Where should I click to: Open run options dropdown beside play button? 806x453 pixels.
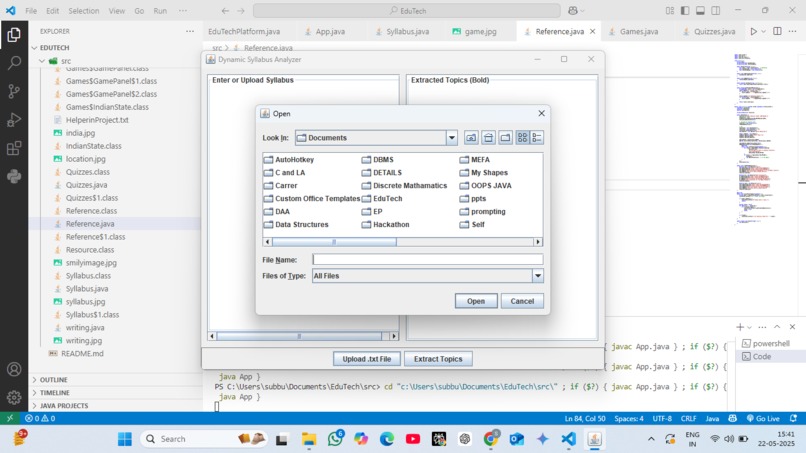click(x=763, y=31)
